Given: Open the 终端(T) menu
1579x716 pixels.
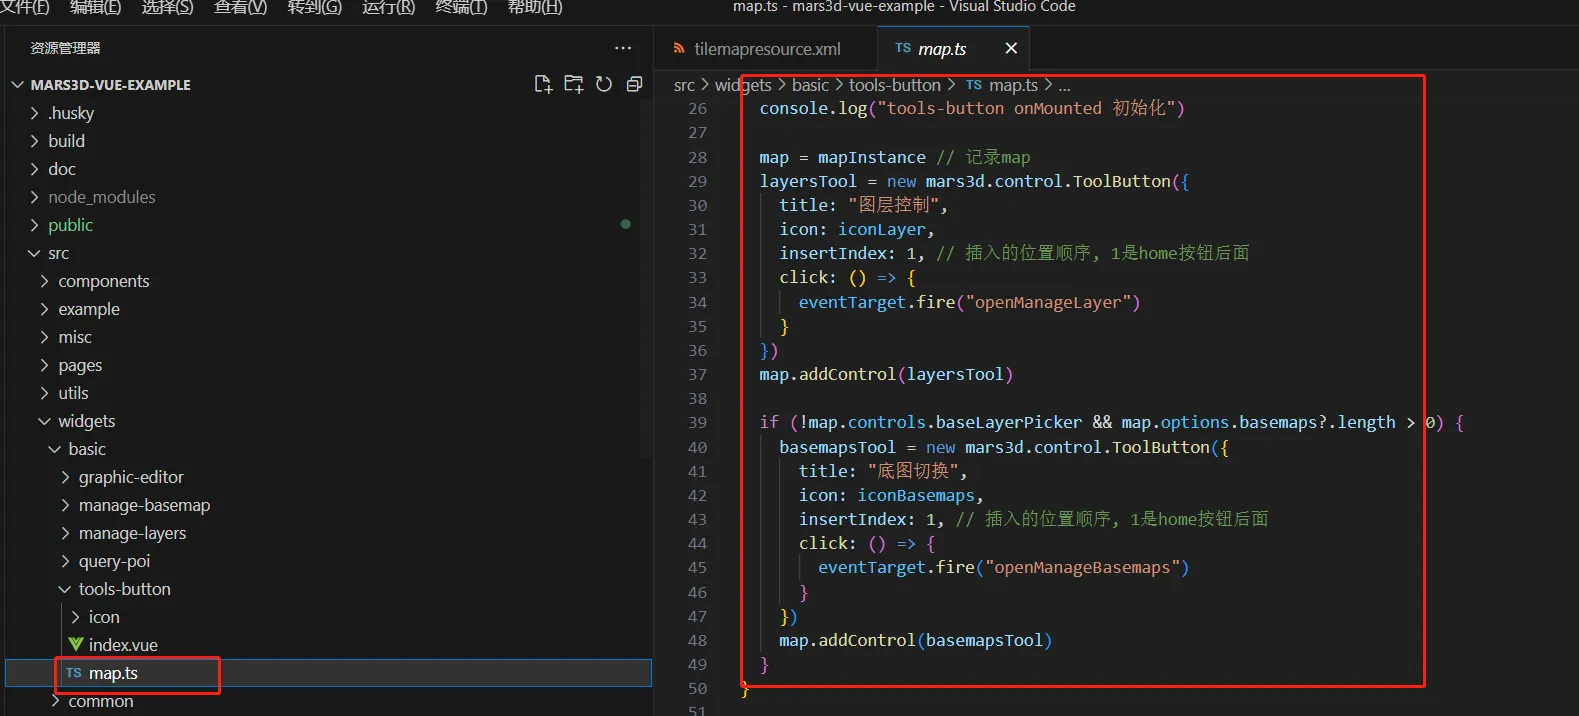Looking at the screenshot, I should [462, 7].
